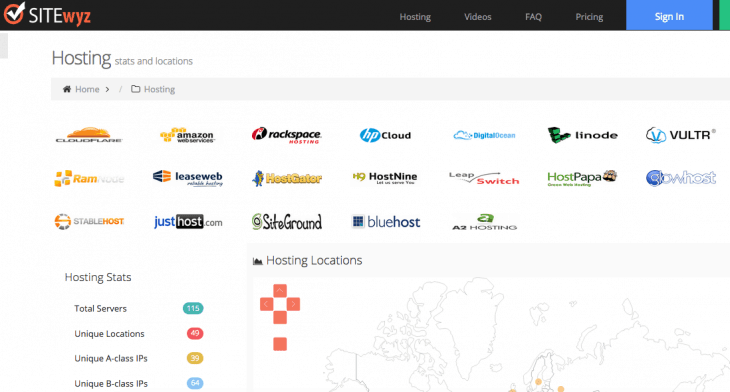Click the SITEwyz logo in the header
Viewport: 730px width, 392px height.
pyautogui.click(x=47, y=14)
